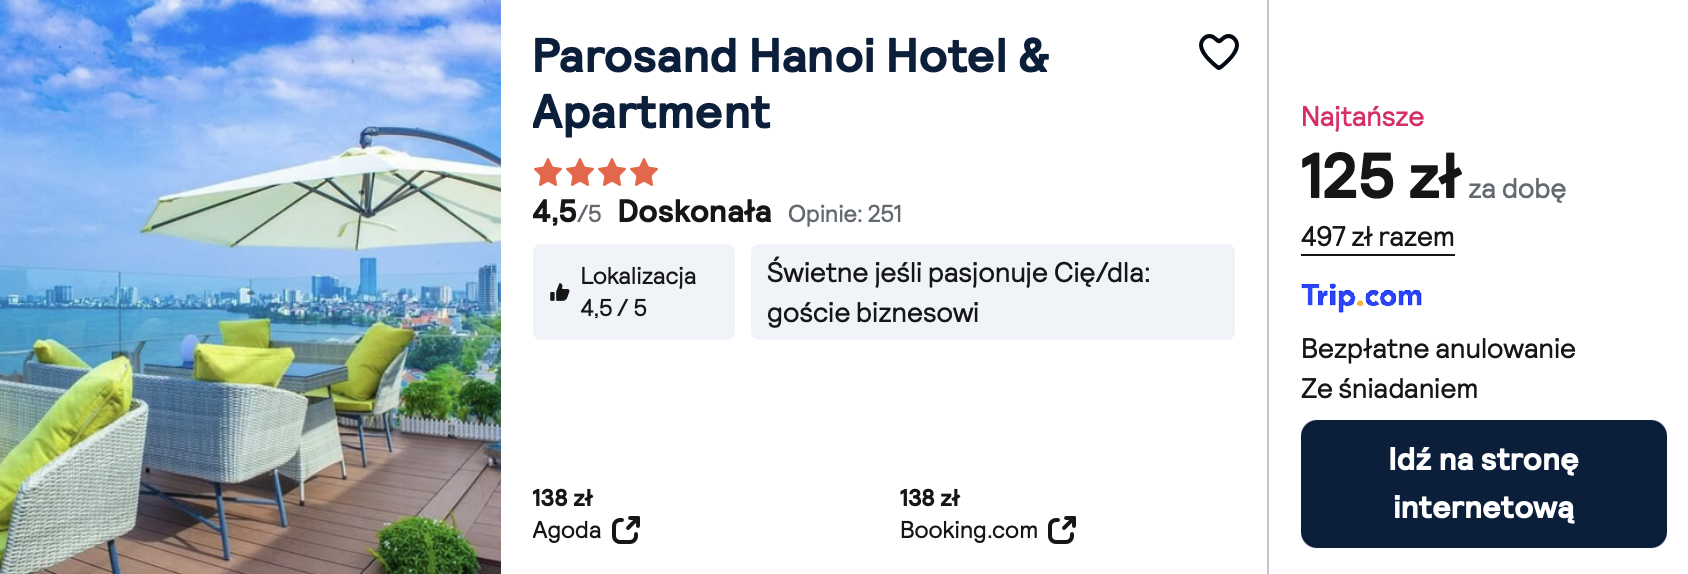Viewport: 1688px width, 574px height.
Task: Click the 125 zł nightly price
Action: tap(1380, 177)
